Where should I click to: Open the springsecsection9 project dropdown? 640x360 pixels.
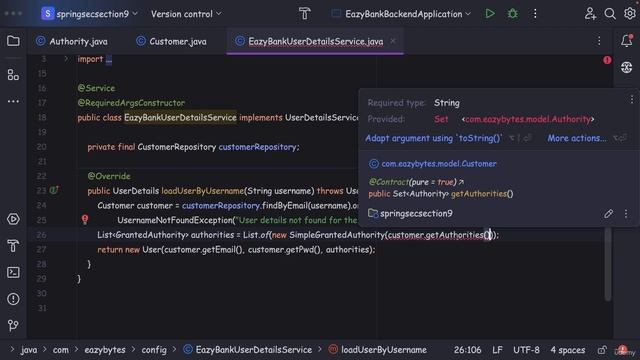[89, 14]
